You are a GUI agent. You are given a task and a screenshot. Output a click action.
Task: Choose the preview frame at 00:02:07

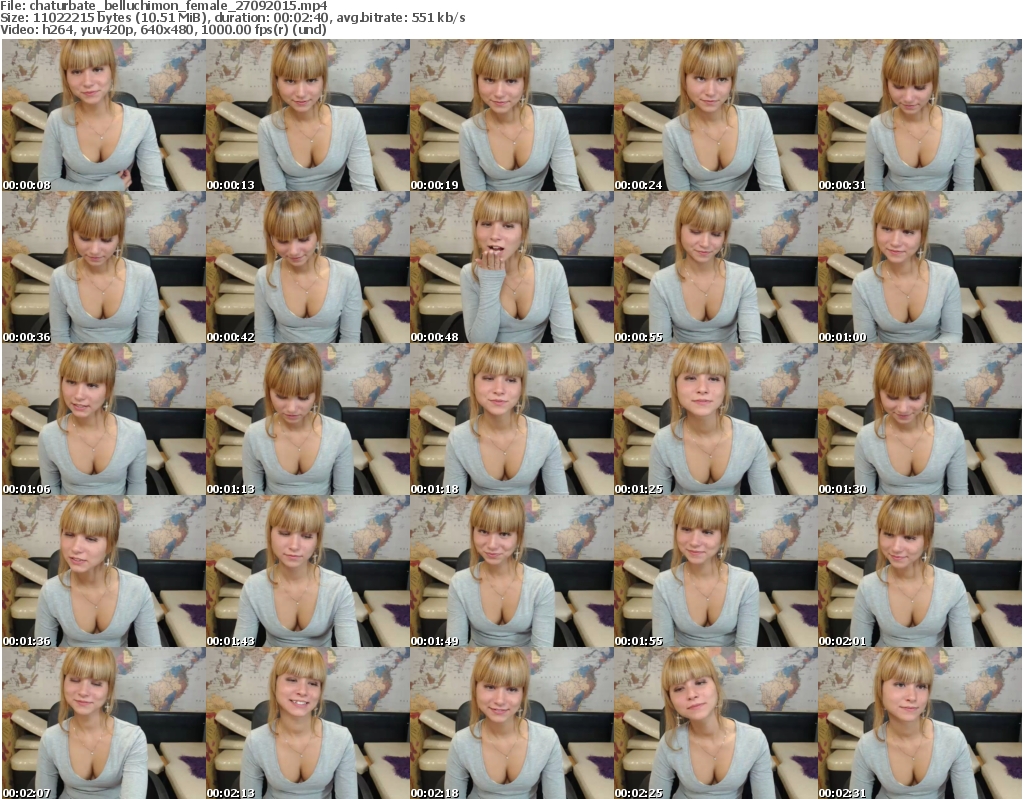(x=104, y=723)
